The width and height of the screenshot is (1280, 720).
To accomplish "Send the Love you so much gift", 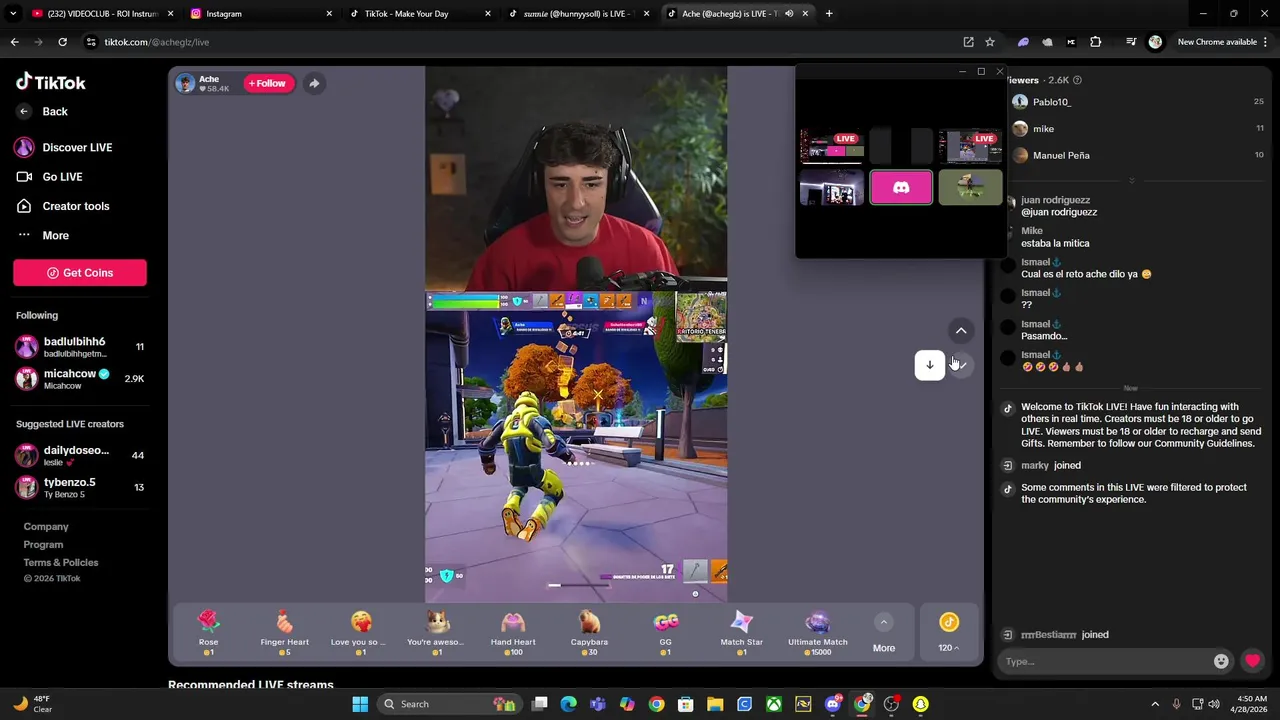I will click(360, 634).
